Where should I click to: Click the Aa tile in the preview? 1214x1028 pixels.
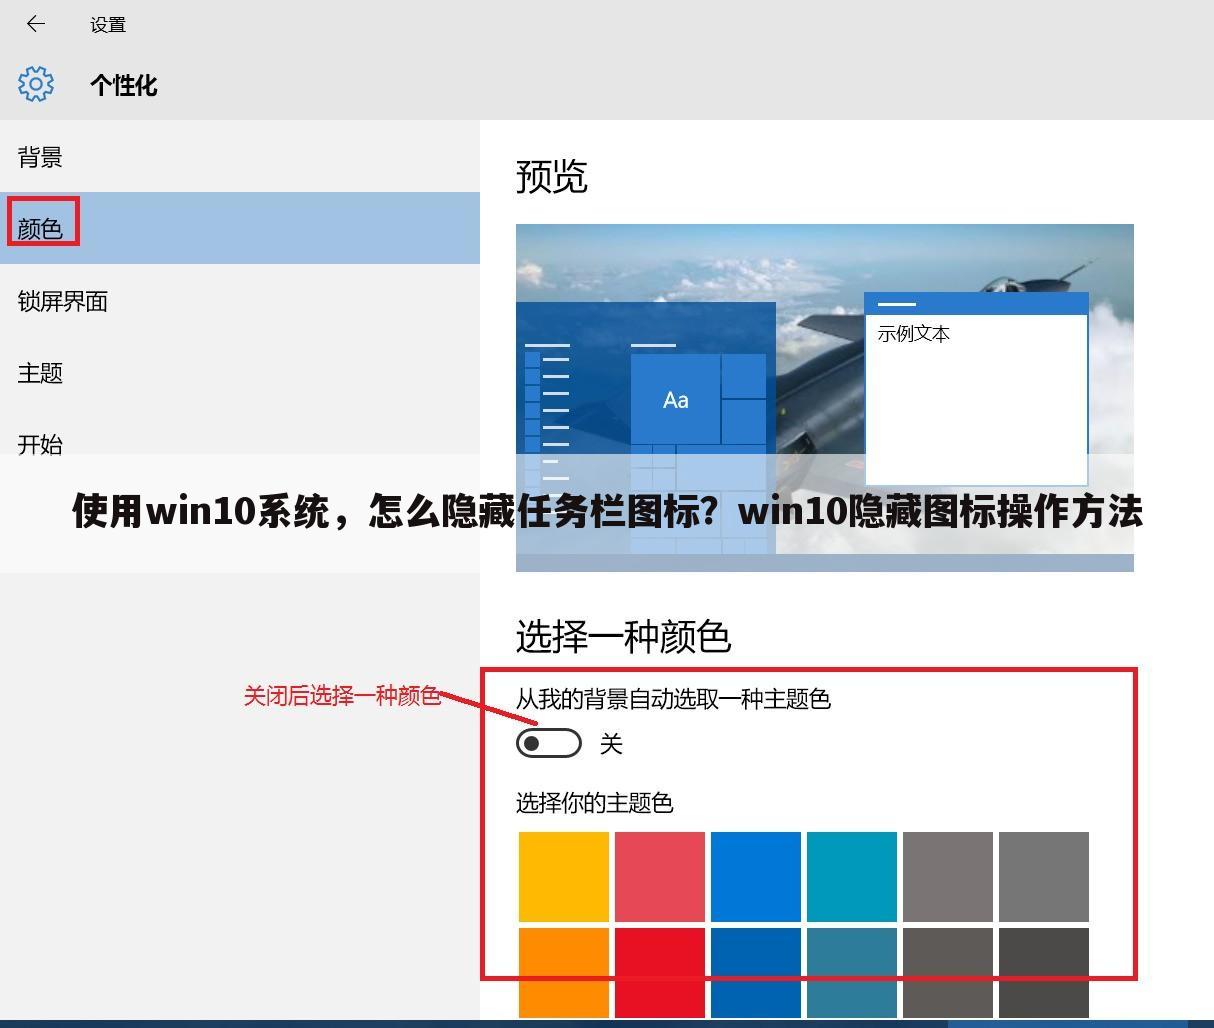pos(676,400)
